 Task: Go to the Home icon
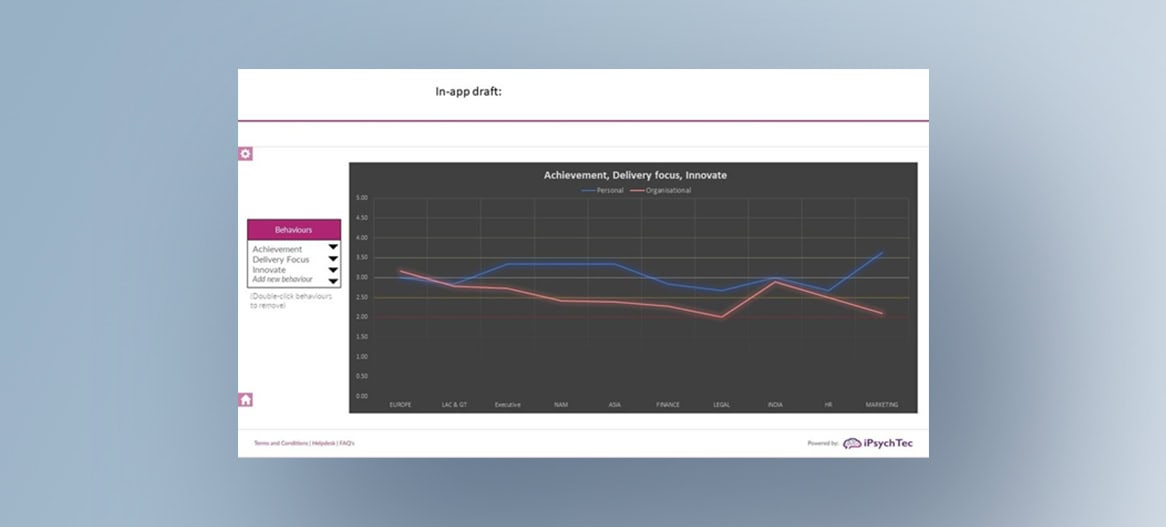tap(245, 400)
